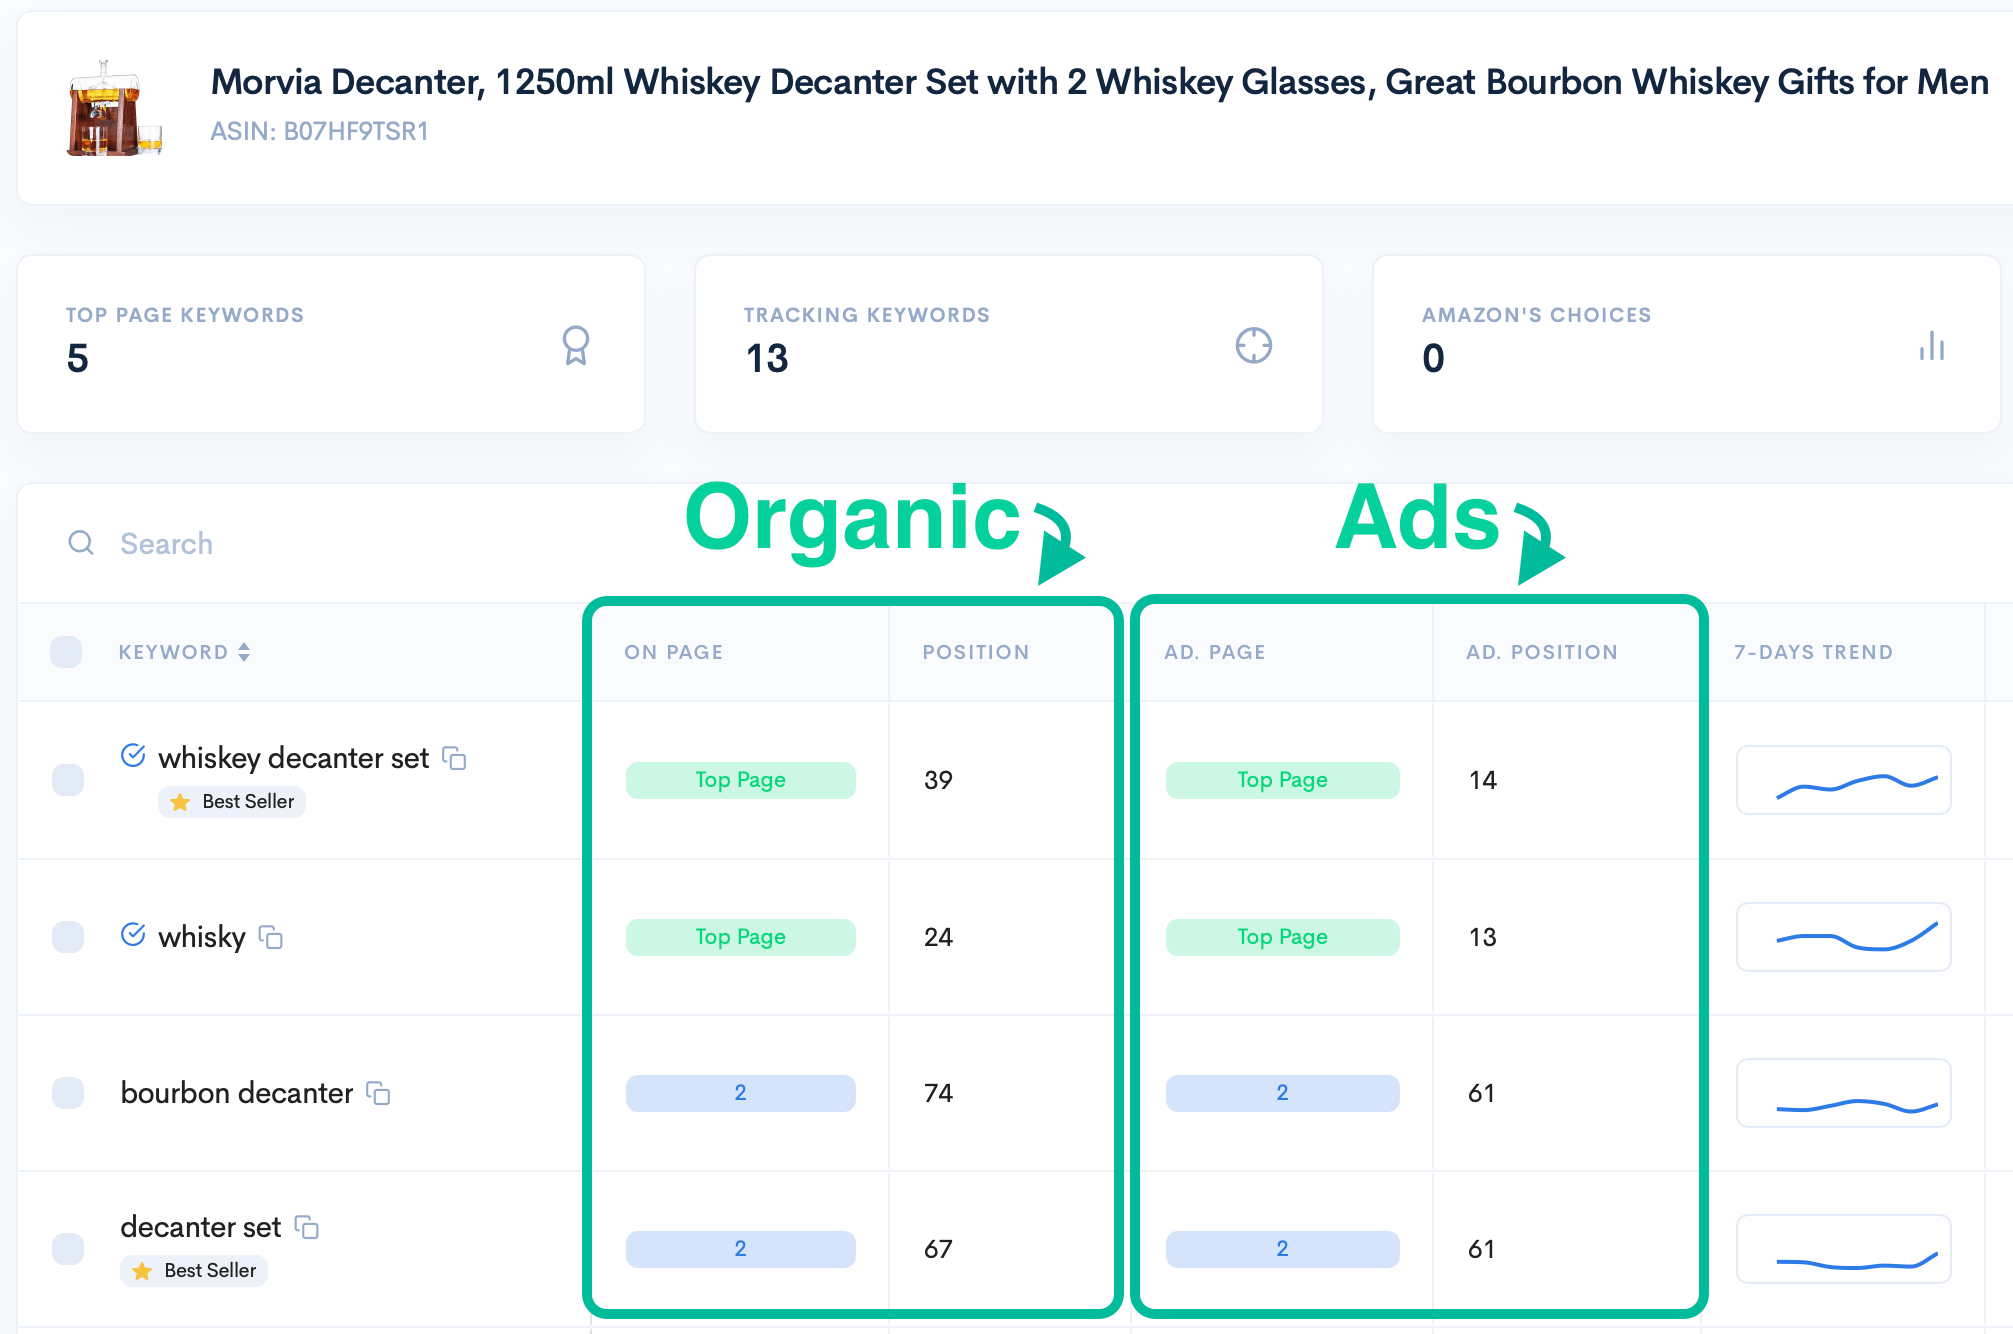This screenshot has width=2013, height=1334.
Task: Open the Morvia Decanter product title
Action: 1099,82
